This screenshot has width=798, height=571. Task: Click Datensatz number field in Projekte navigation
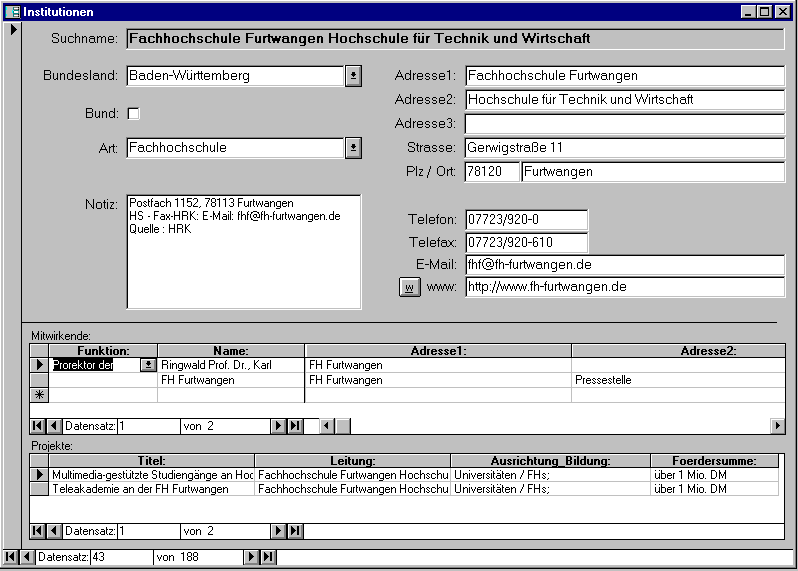pos(149,531)
